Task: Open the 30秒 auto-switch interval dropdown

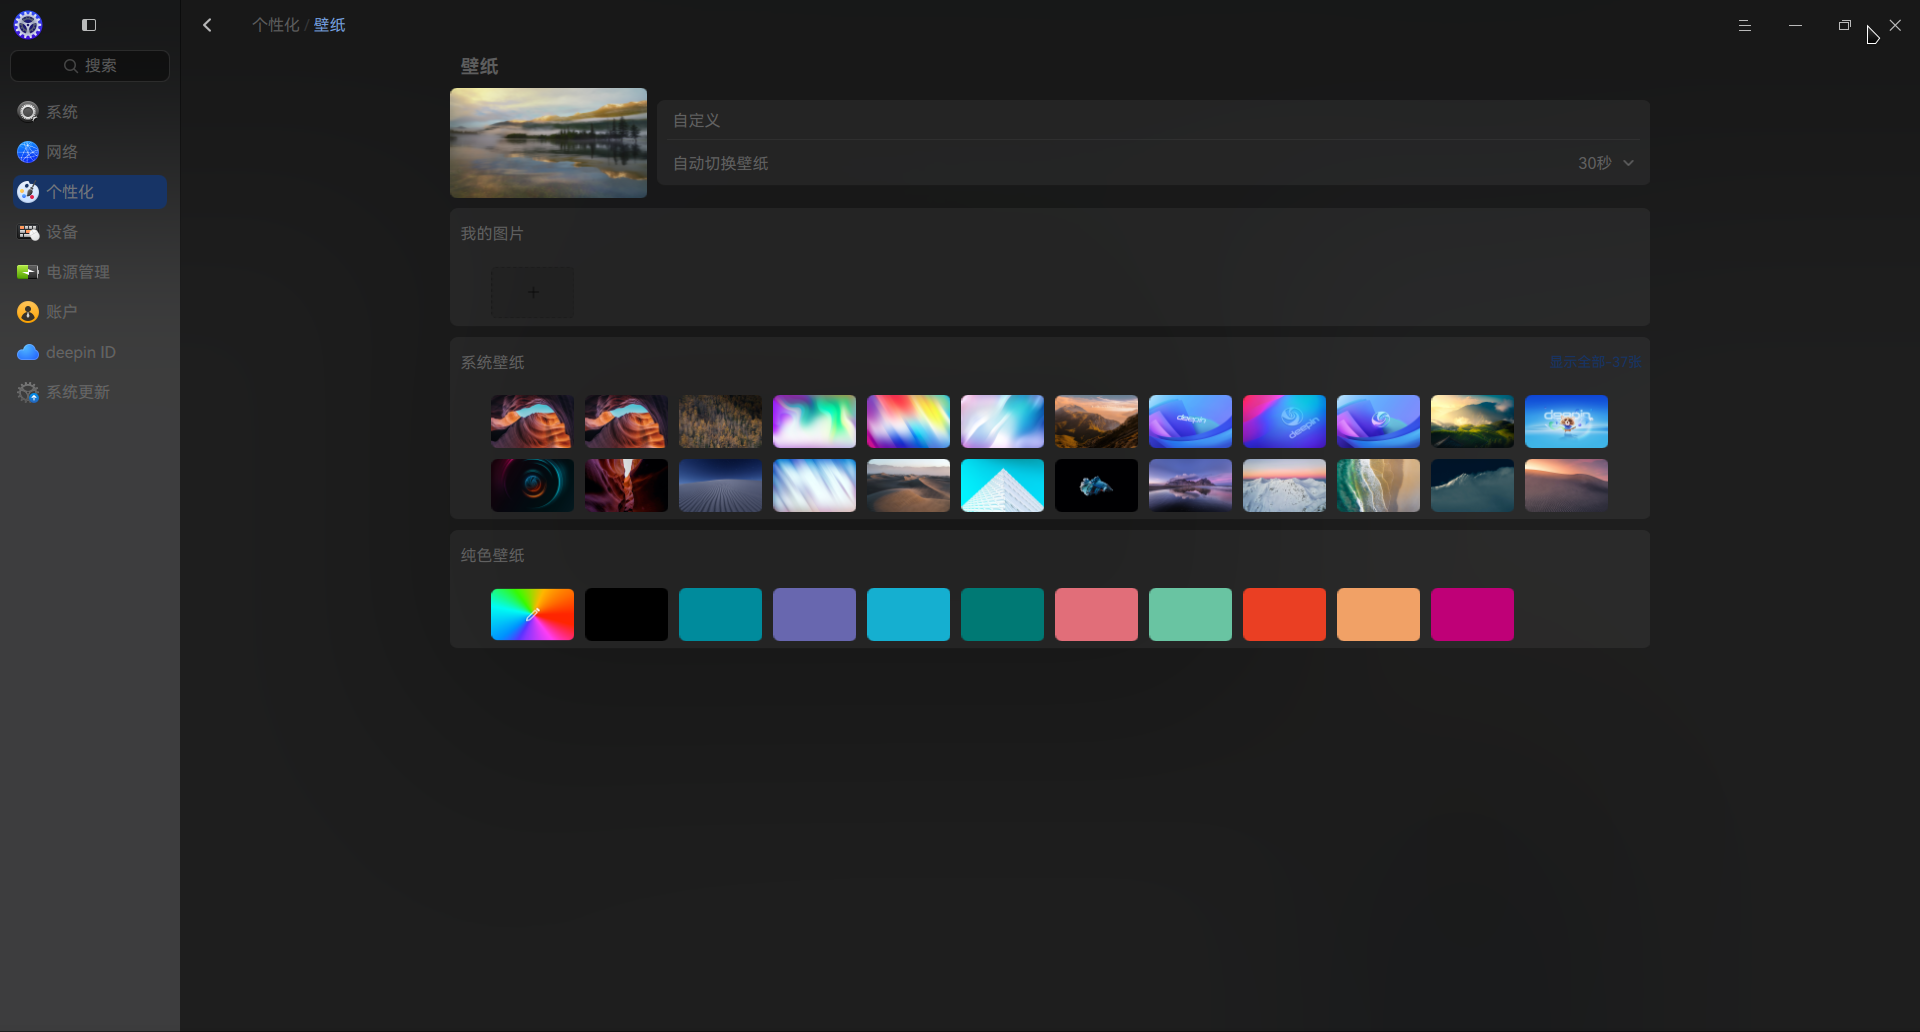Action: point(1606,163)
